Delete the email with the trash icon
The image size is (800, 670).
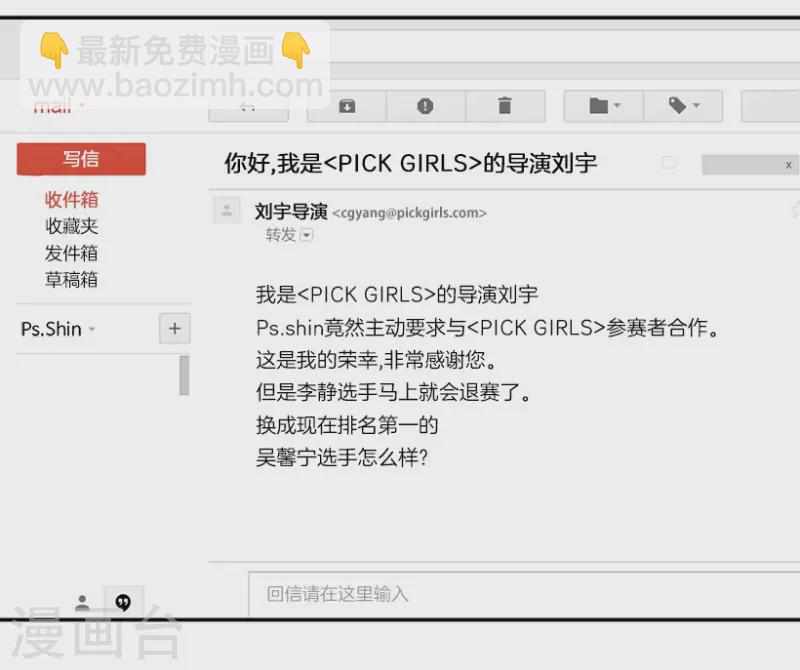coord(504,106)
